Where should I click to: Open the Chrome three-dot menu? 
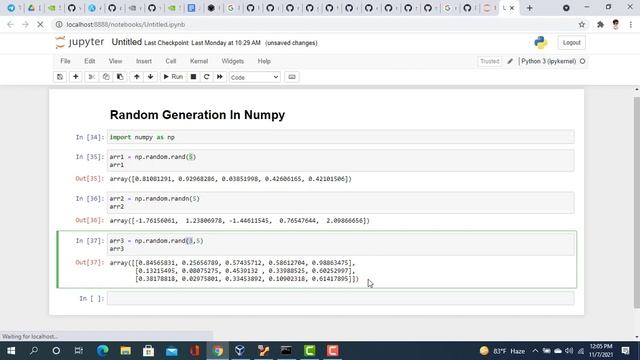click(631, 24)
